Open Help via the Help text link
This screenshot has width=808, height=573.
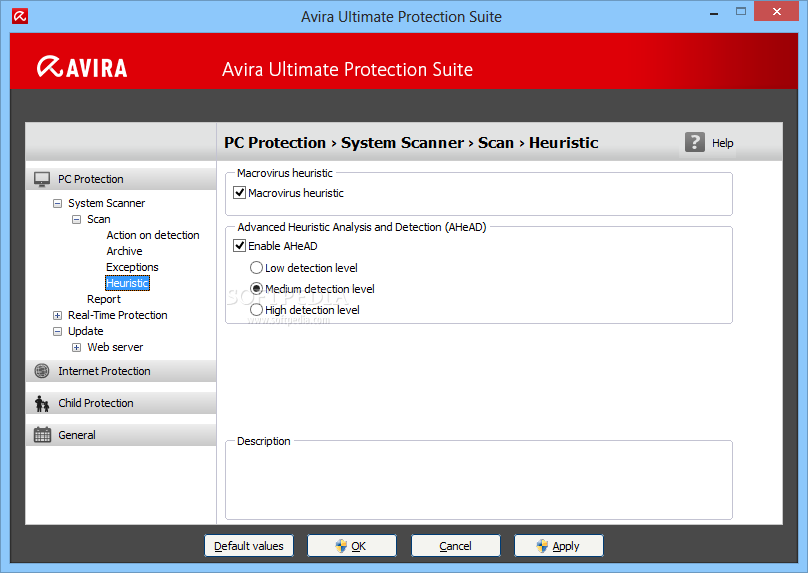[x=722, y=143]
